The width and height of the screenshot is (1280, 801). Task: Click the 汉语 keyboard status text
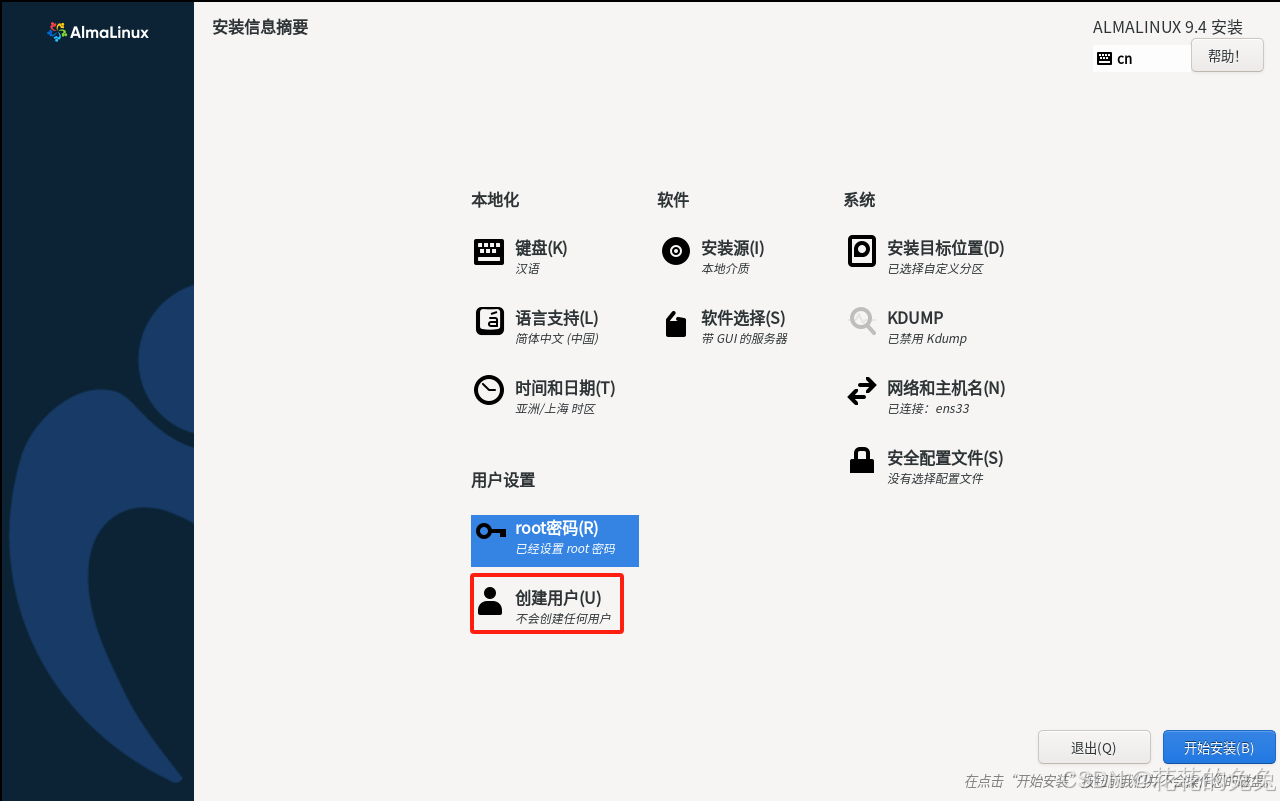pos(527,269)
